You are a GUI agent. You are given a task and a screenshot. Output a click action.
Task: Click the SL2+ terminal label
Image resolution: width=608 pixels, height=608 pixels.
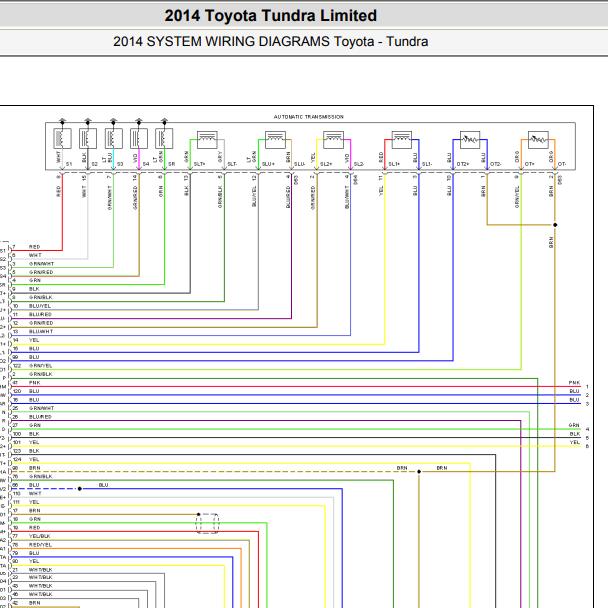tap(326, 164)
